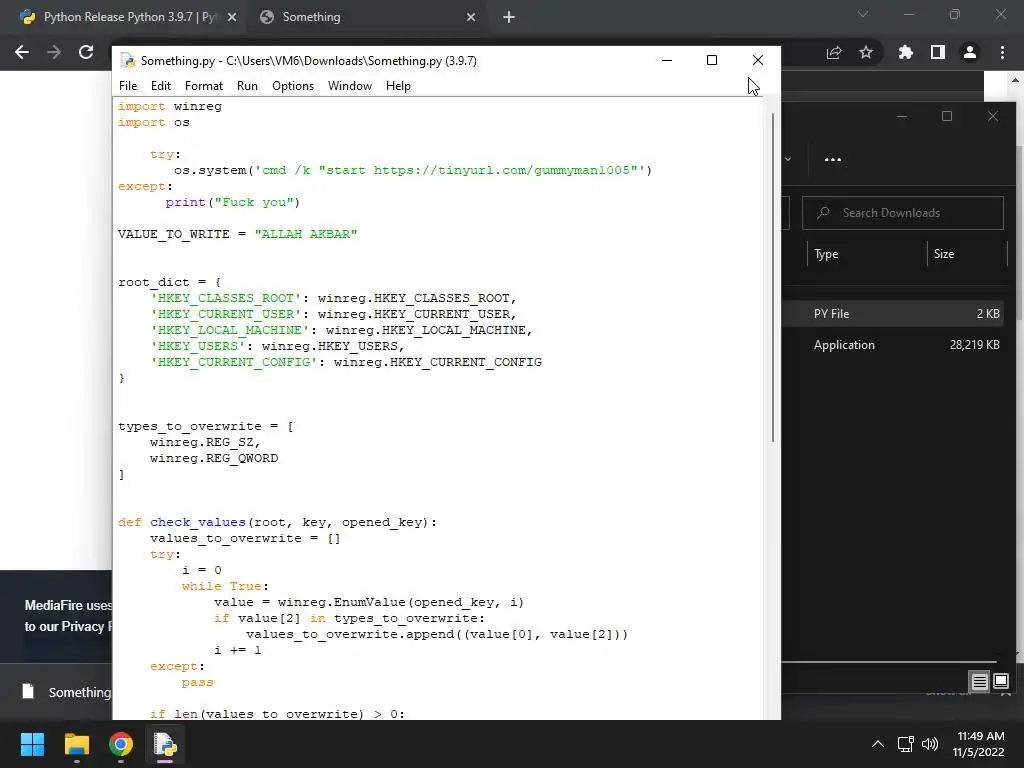Open the Options menu in IDLE
This screenshot has width=1024, height=768.
[293, 86]
